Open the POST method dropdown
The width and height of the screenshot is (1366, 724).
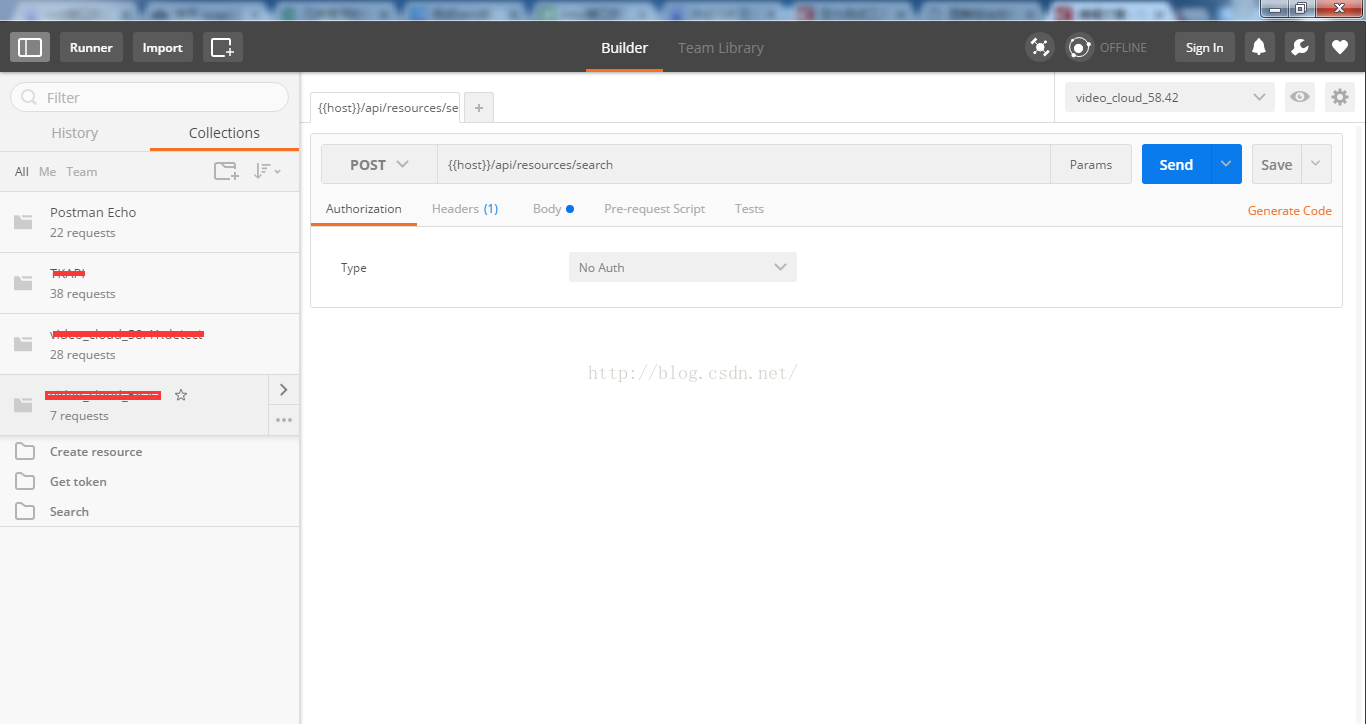pos(379,165)
